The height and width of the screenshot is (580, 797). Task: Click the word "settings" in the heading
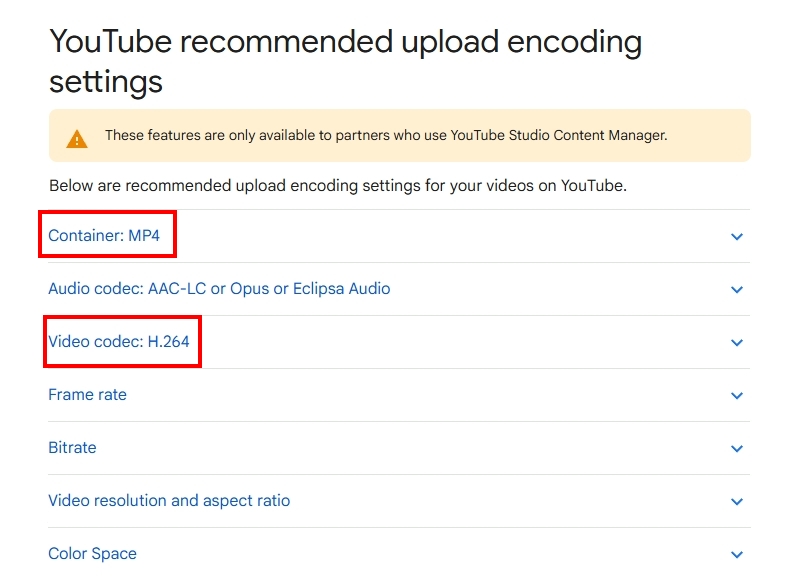point(106,81)
